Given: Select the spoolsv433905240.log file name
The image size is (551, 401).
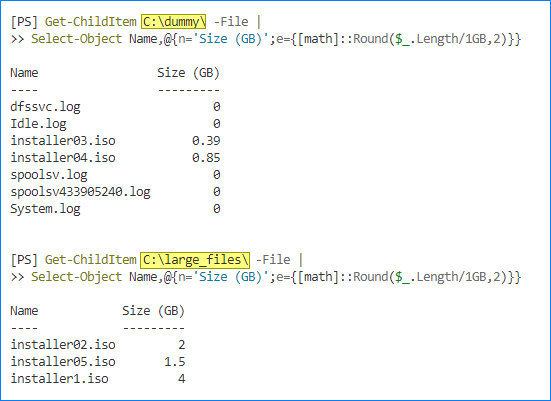Looking at the screenshot, I should pyautogui.click(x=80, y=192).
